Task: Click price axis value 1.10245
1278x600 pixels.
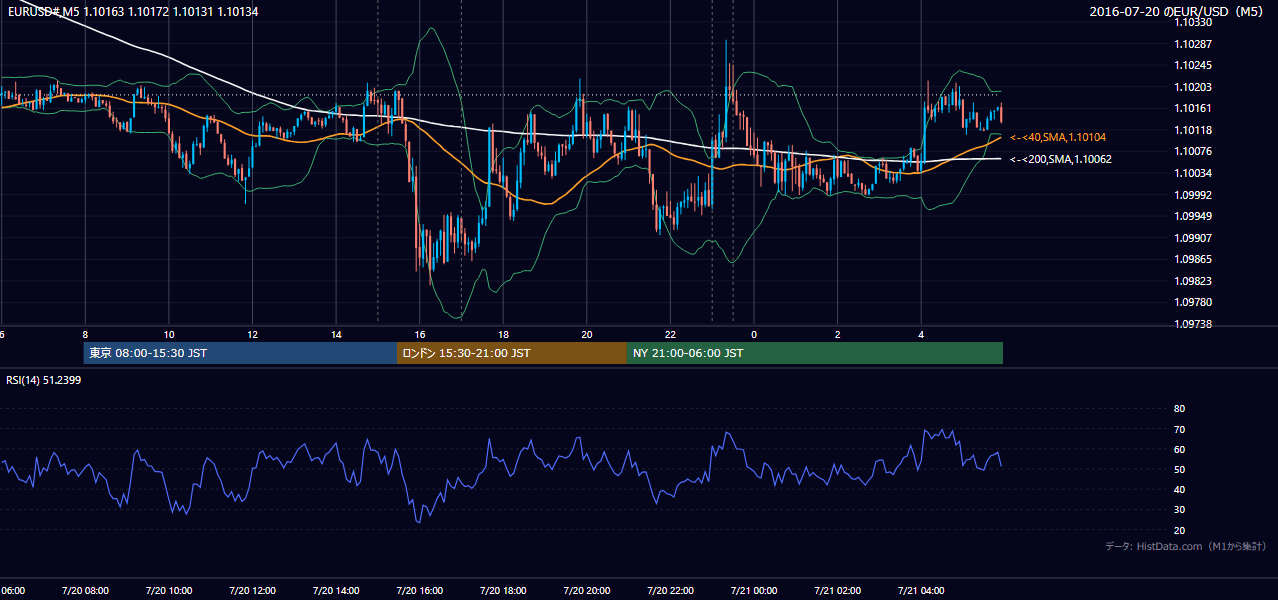Action: [1194, 65]
